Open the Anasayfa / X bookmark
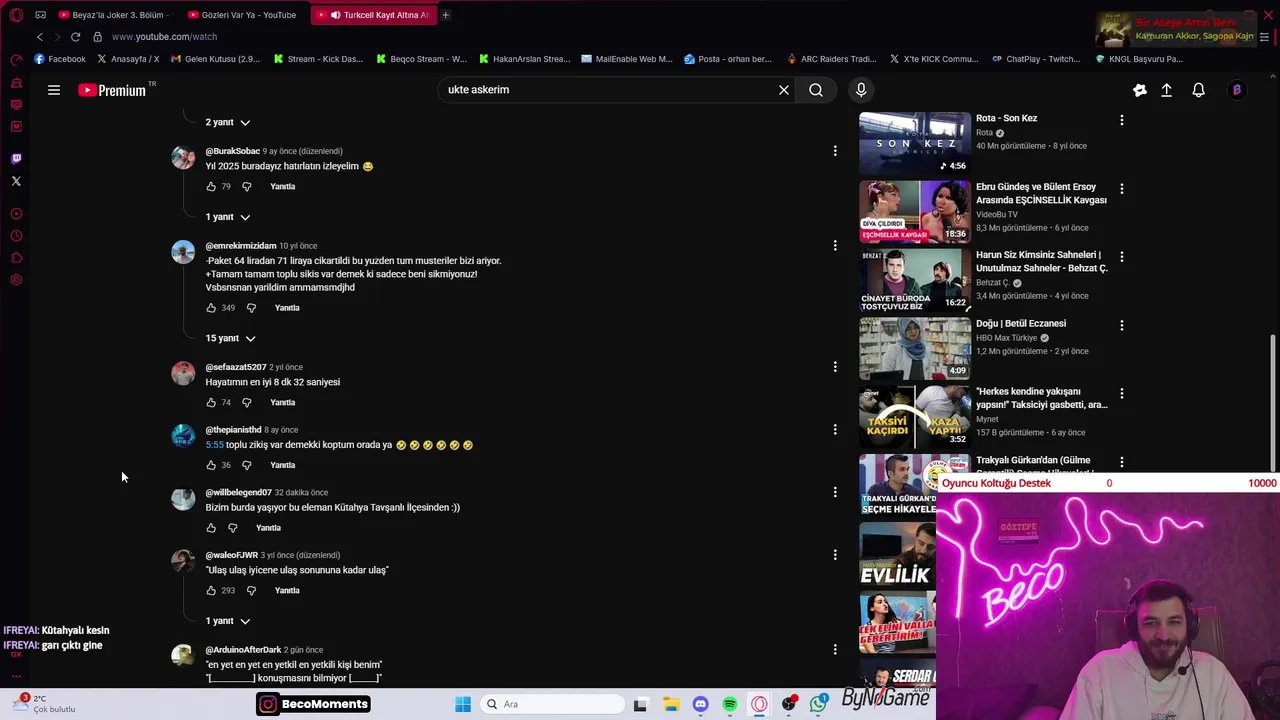 point(128,59)
